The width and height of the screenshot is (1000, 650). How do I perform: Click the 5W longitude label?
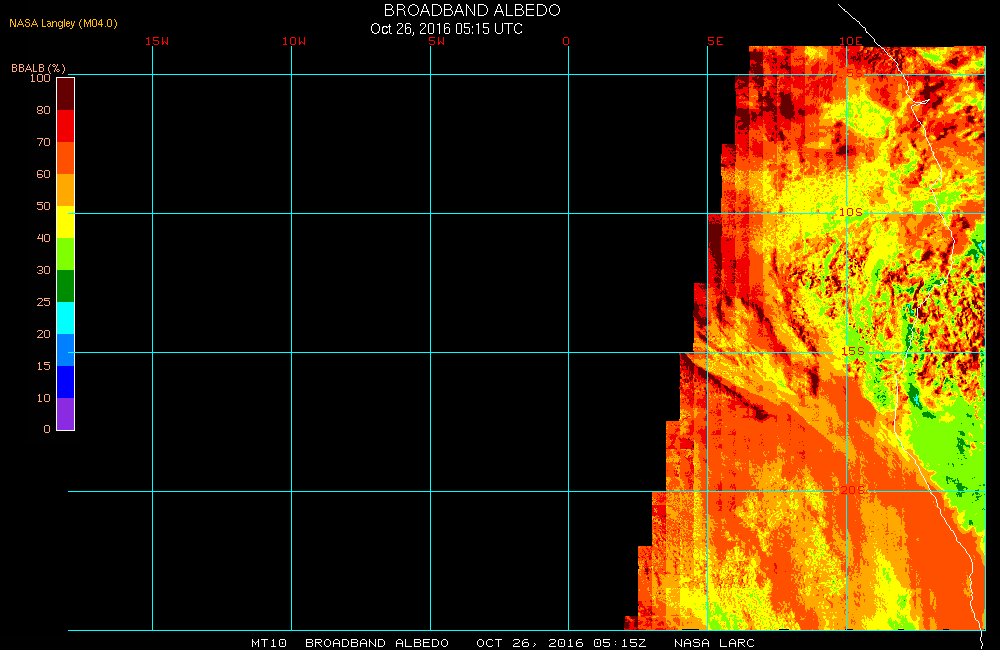435,42
